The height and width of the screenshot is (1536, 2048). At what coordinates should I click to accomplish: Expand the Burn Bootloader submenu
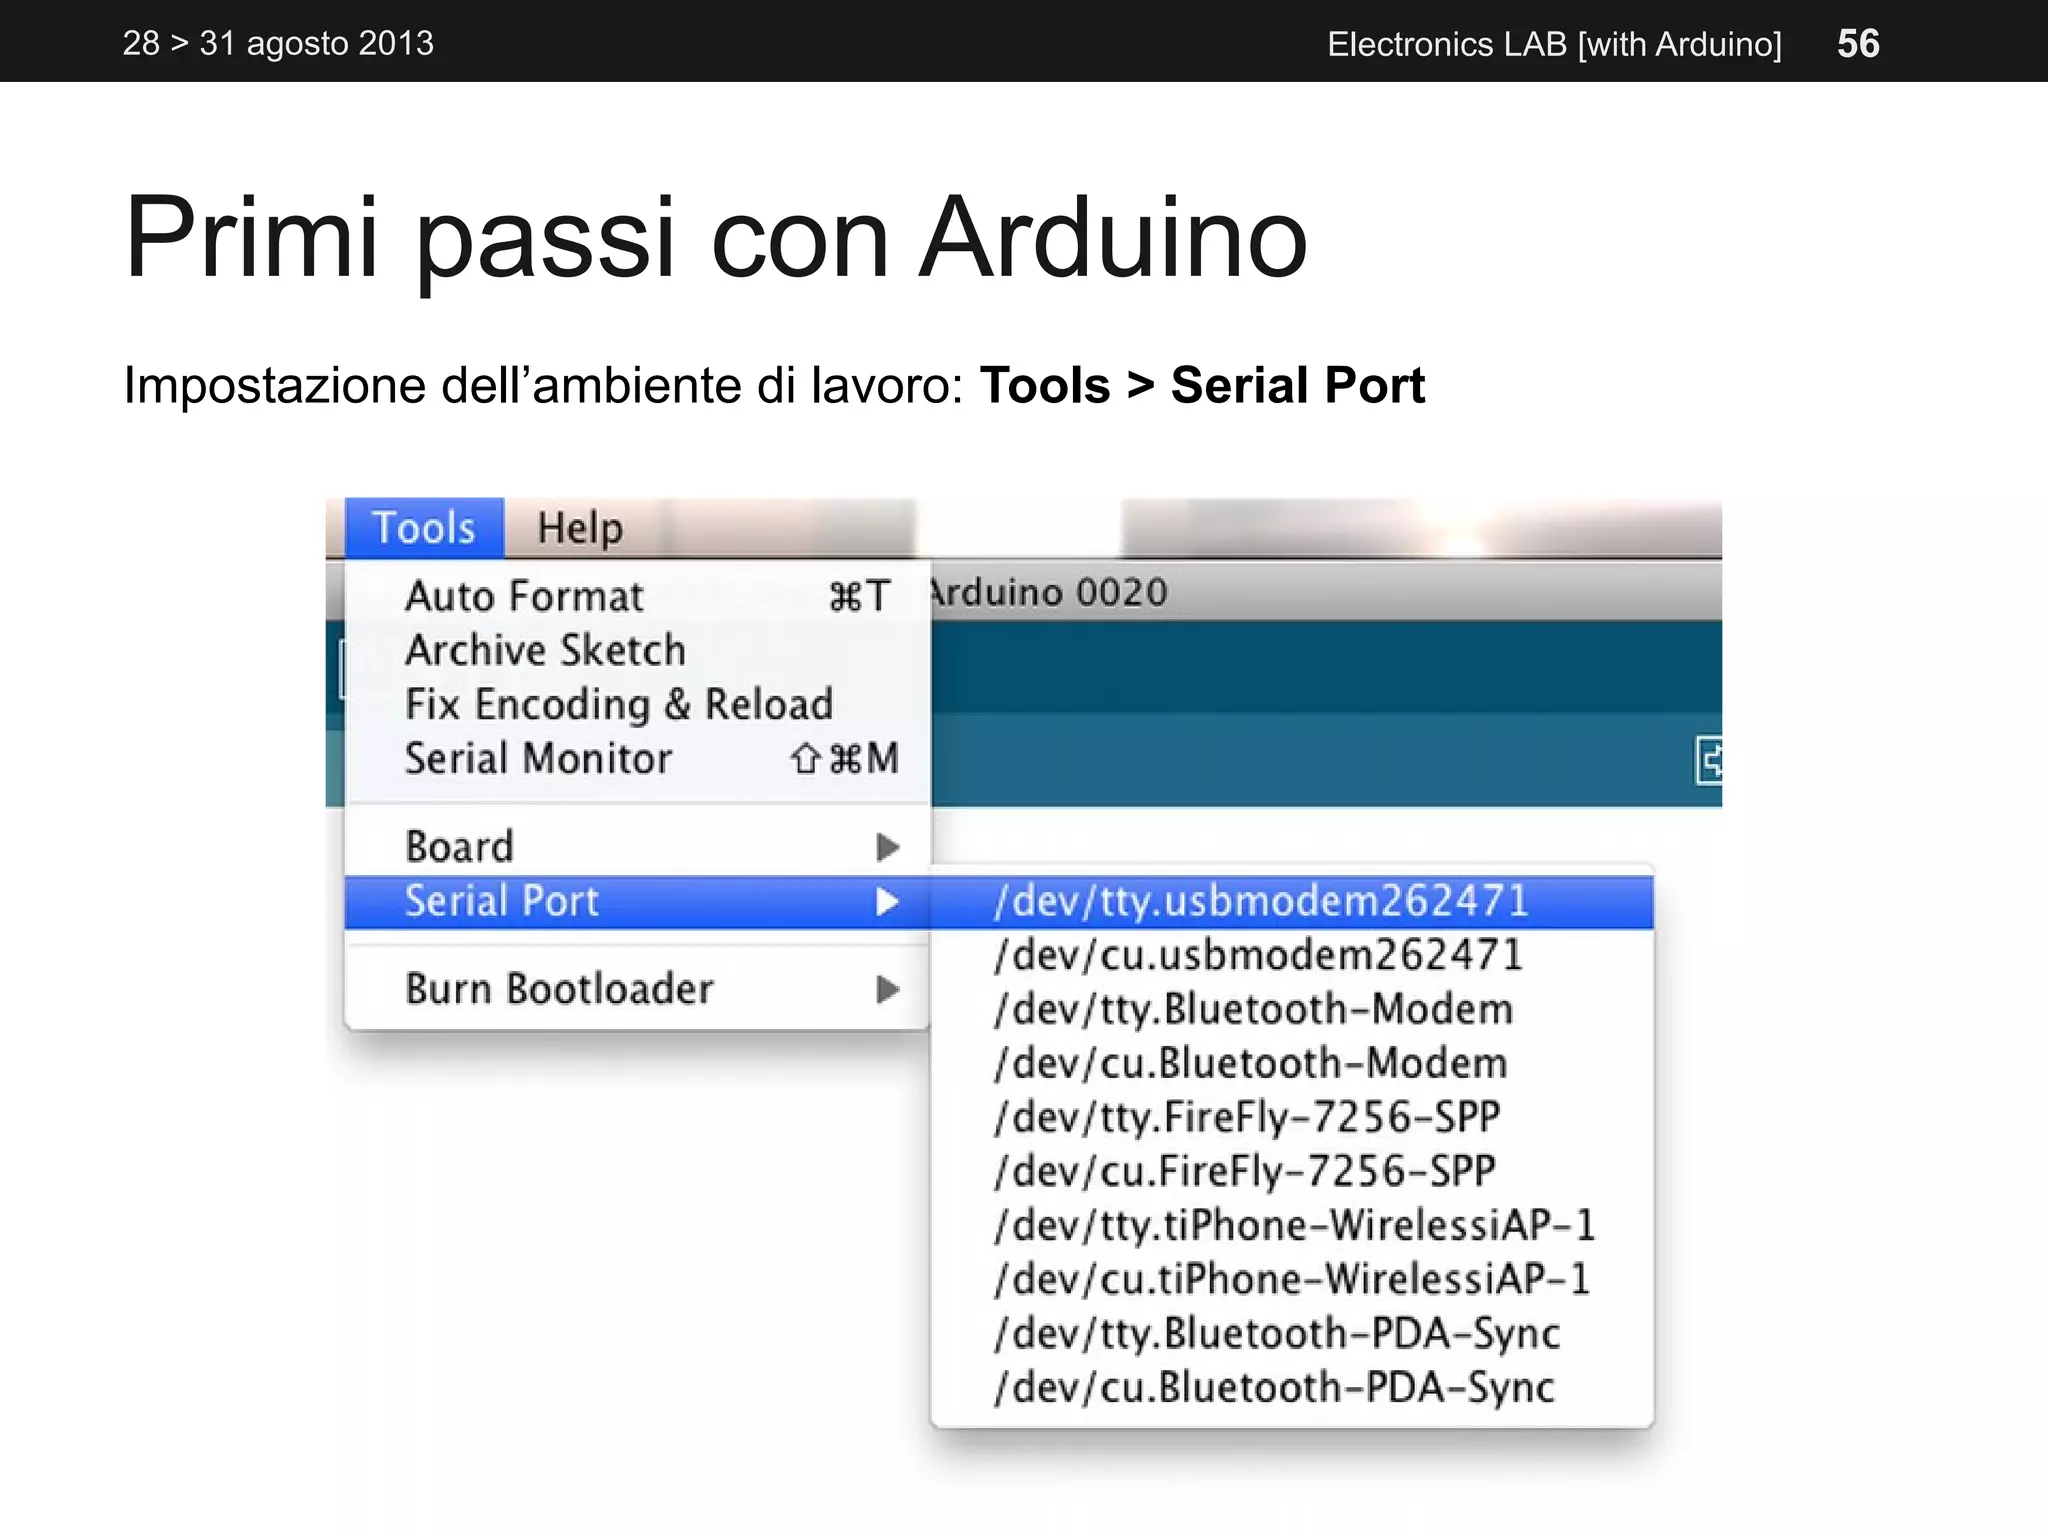coord(637,989)
